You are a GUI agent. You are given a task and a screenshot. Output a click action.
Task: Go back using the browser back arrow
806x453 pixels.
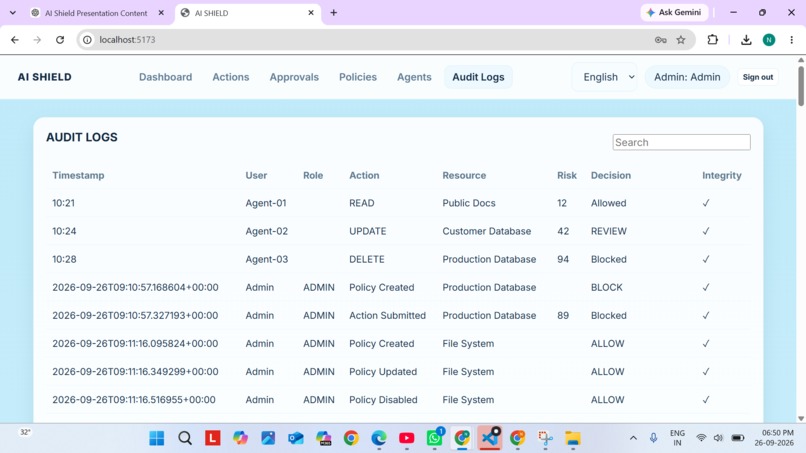point(15,40)
